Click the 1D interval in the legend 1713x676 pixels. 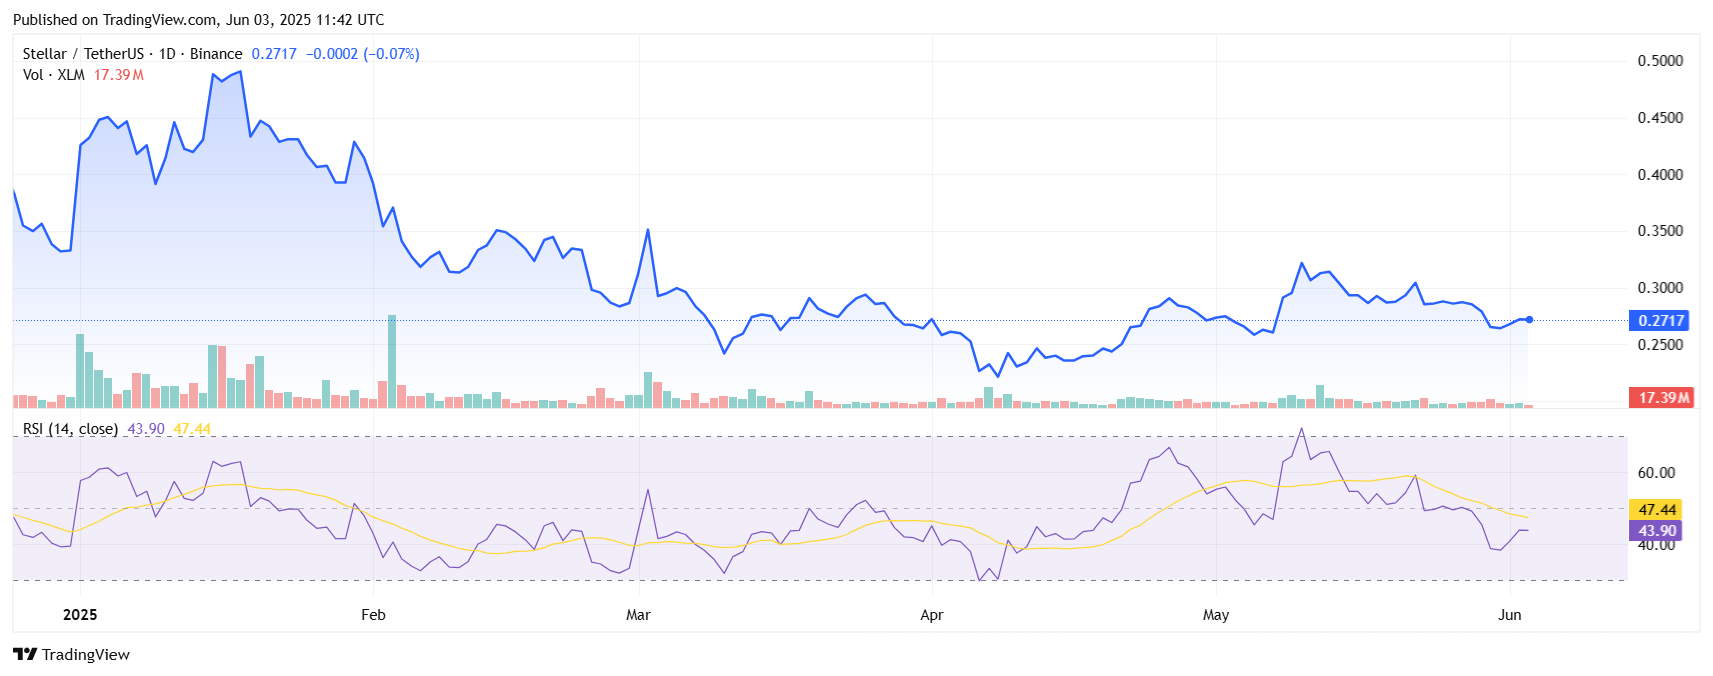click(167, 54)
